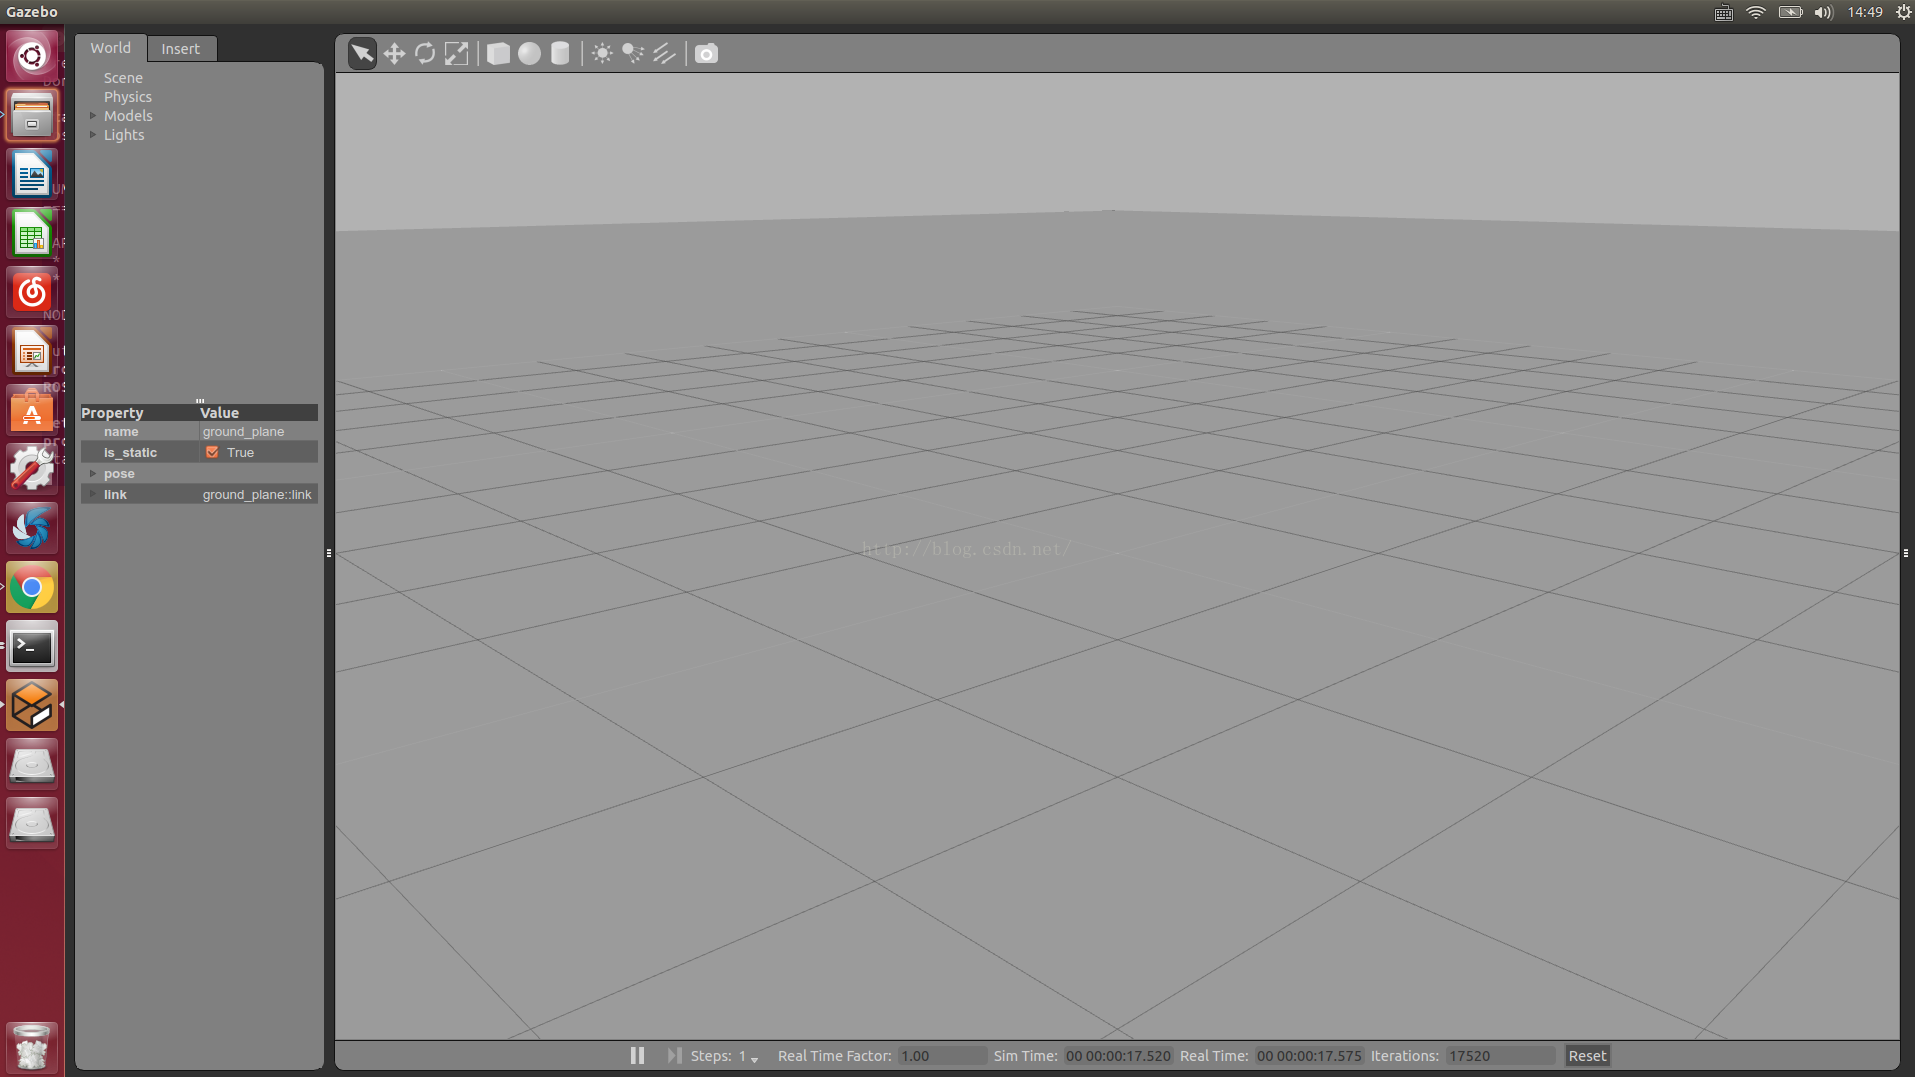Open the battery indicator menu
This screenshot has height=1077, width=1915.
click(1790, 12)
